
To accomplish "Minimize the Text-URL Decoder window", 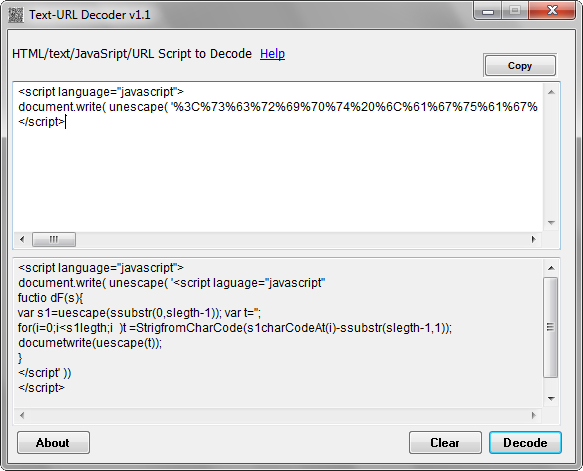I will [x=488, y=11].
